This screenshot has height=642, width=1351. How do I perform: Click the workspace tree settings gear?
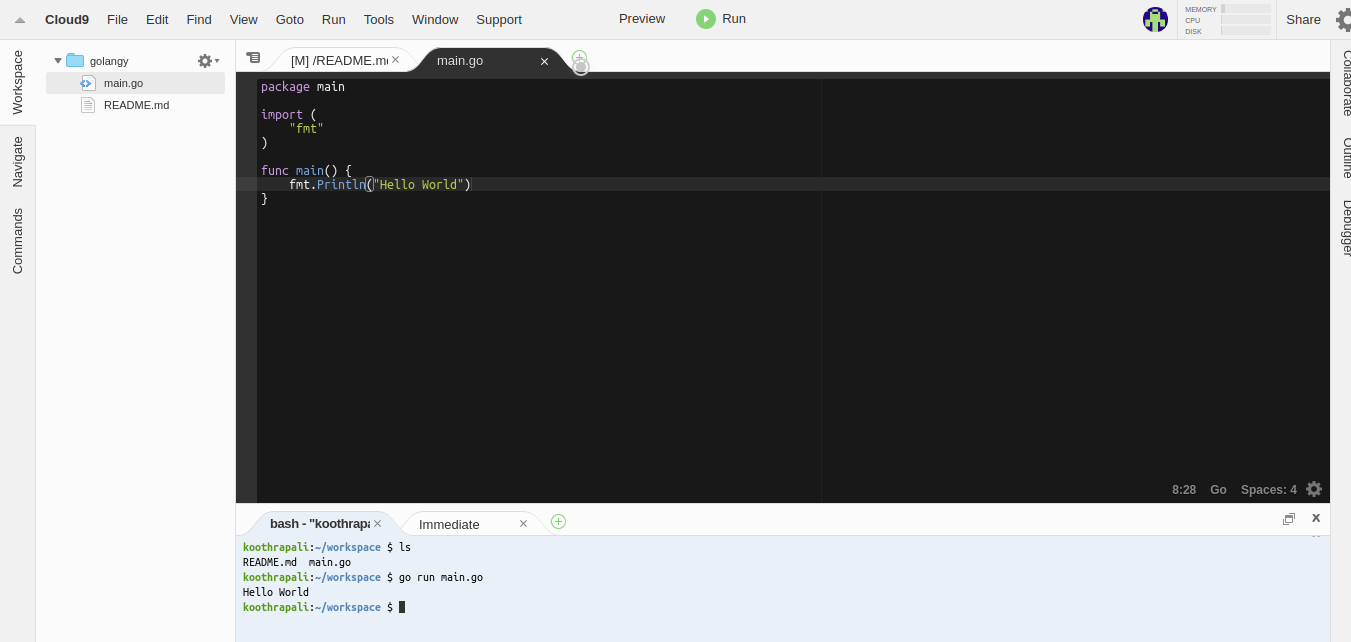pyautogui.click(x=205, y=61)
